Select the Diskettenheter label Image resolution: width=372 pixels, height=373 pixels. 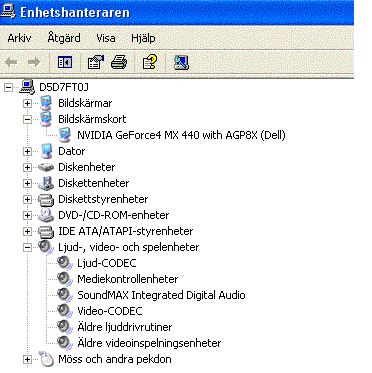(94, 183)
